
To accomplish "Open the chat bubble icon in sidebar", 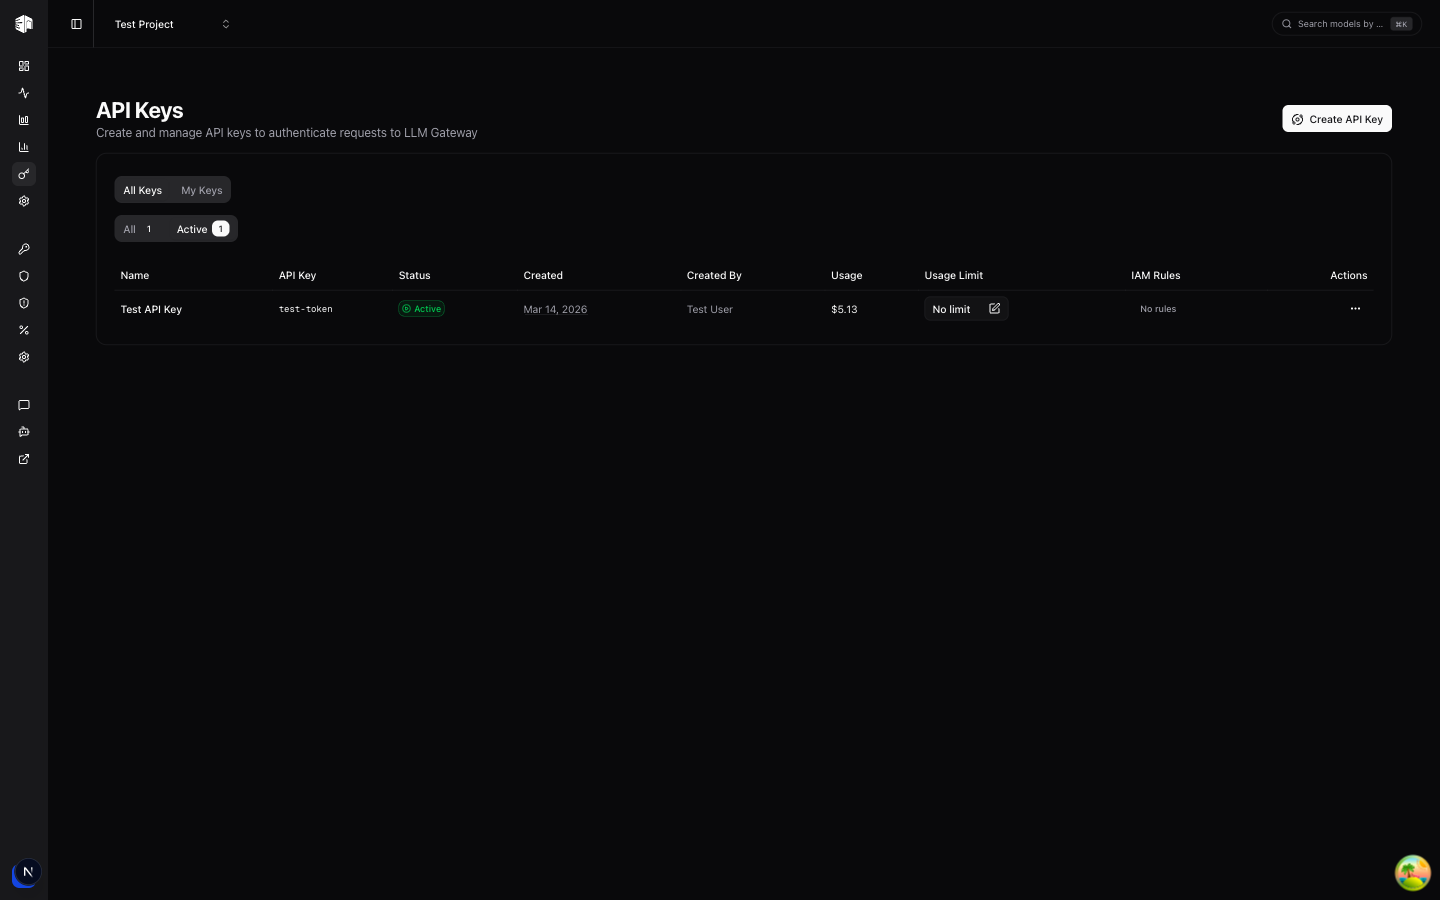I will pyautogui.click(x=24, y=405).
